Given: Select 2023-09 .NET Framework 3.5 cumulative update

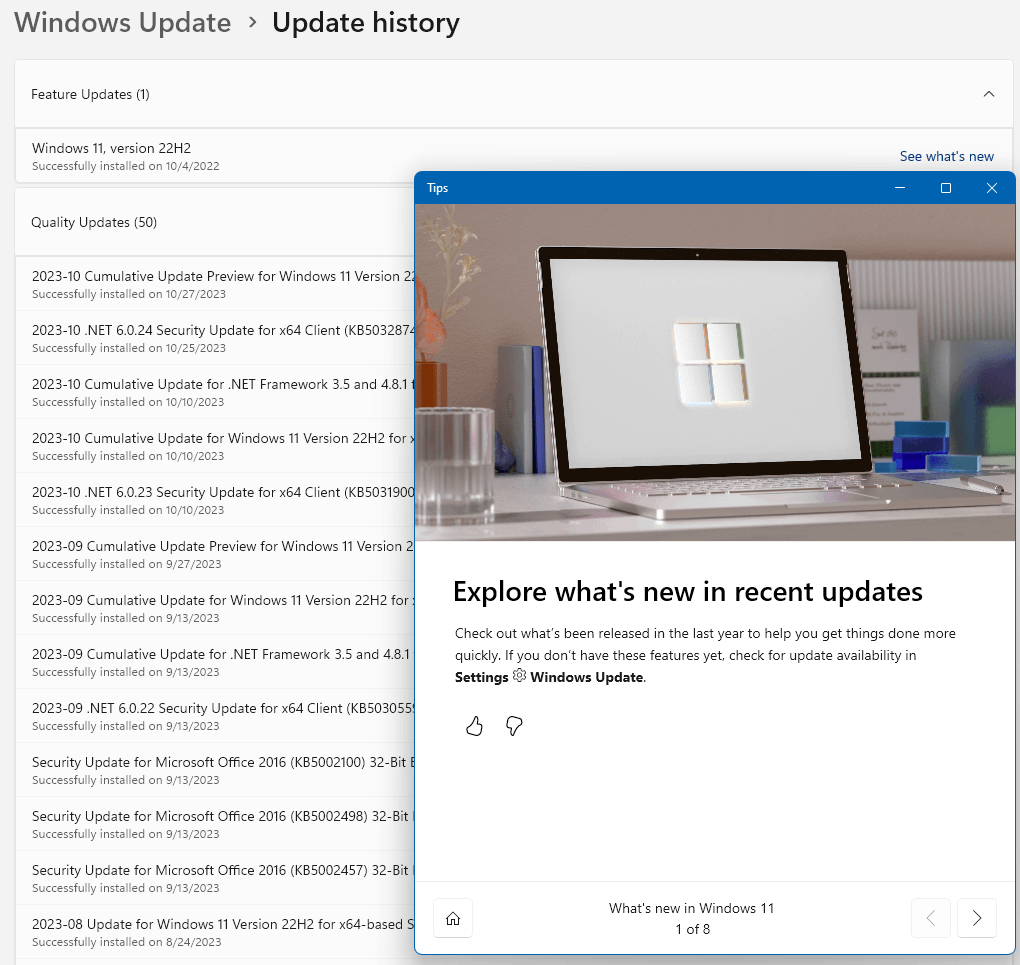Looking at the screenshot, I should (x=215, y=662).
